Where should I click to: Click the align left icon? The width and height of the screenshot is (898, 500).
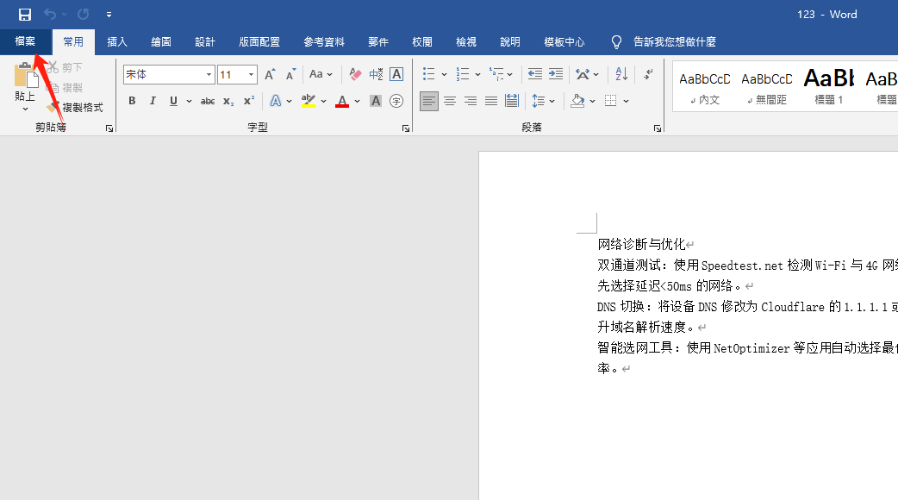click(x=429, y=101)
